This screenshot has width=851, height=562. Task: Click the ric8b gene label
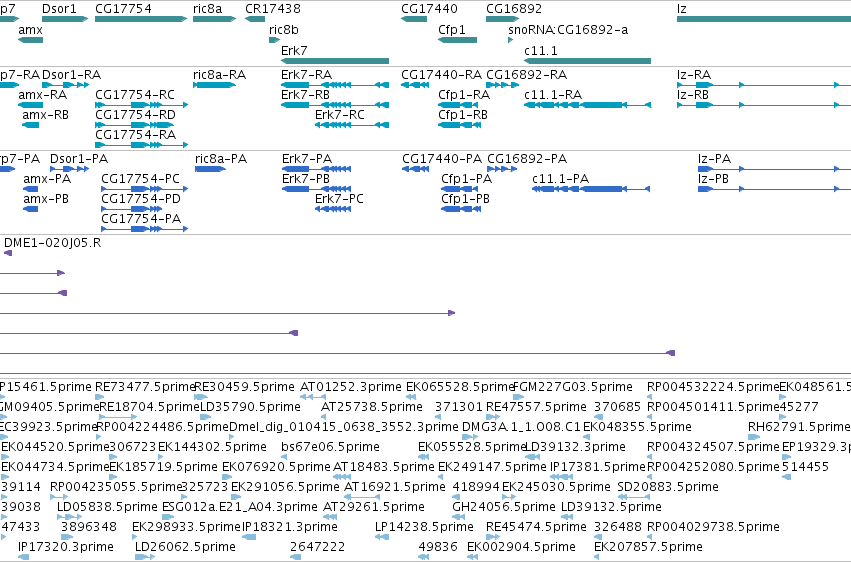pos(283,30)
